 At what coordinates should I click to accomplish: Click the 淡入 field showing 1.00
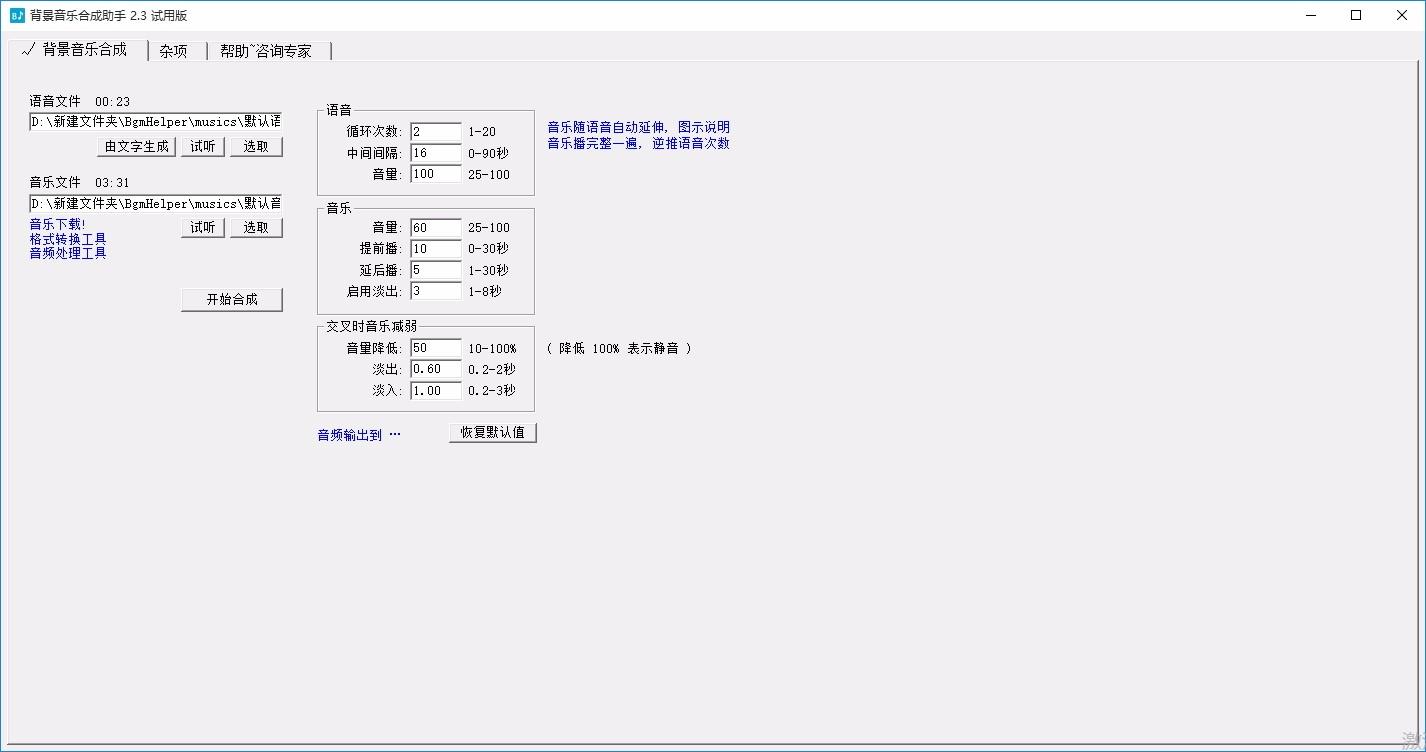click(x=436, y=390)
